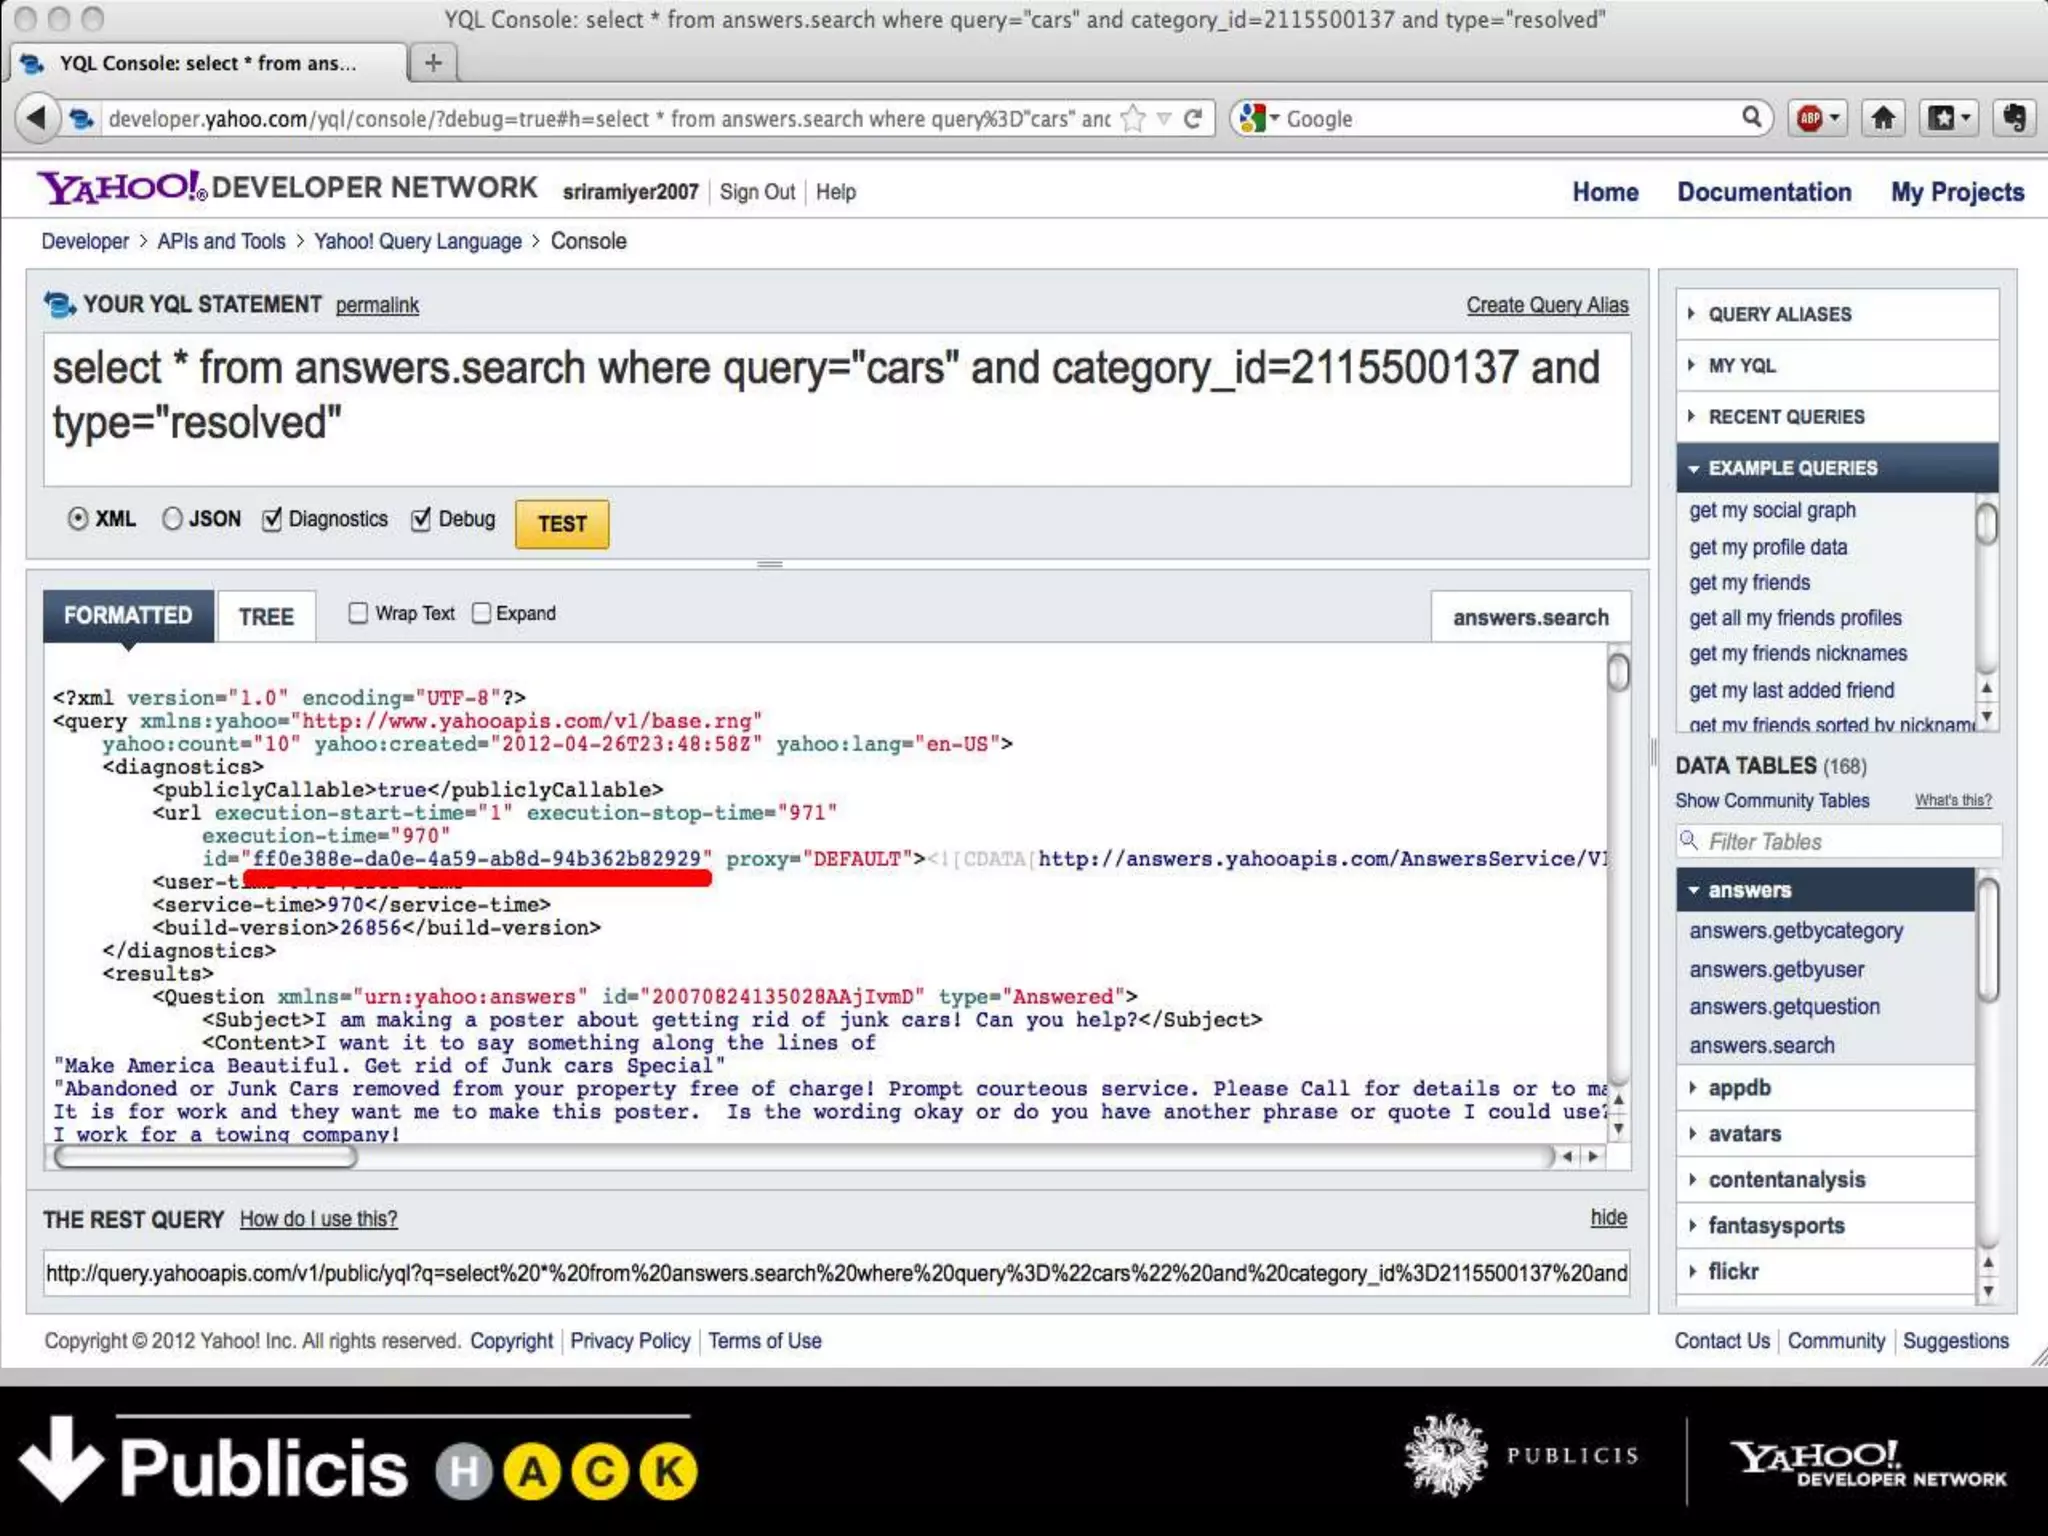Expand the flickr data tables group
Screen dimensions: 2048x1536
[x=1732, y=1271]
